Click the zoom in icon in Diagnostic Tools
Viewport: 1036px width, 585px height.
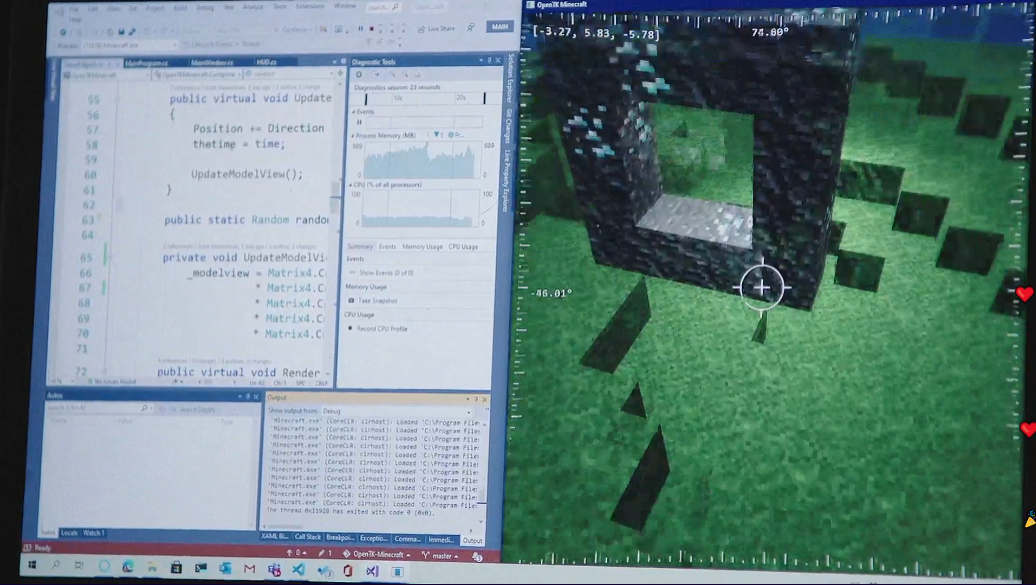pyautogui.click(x=392, y=75)
